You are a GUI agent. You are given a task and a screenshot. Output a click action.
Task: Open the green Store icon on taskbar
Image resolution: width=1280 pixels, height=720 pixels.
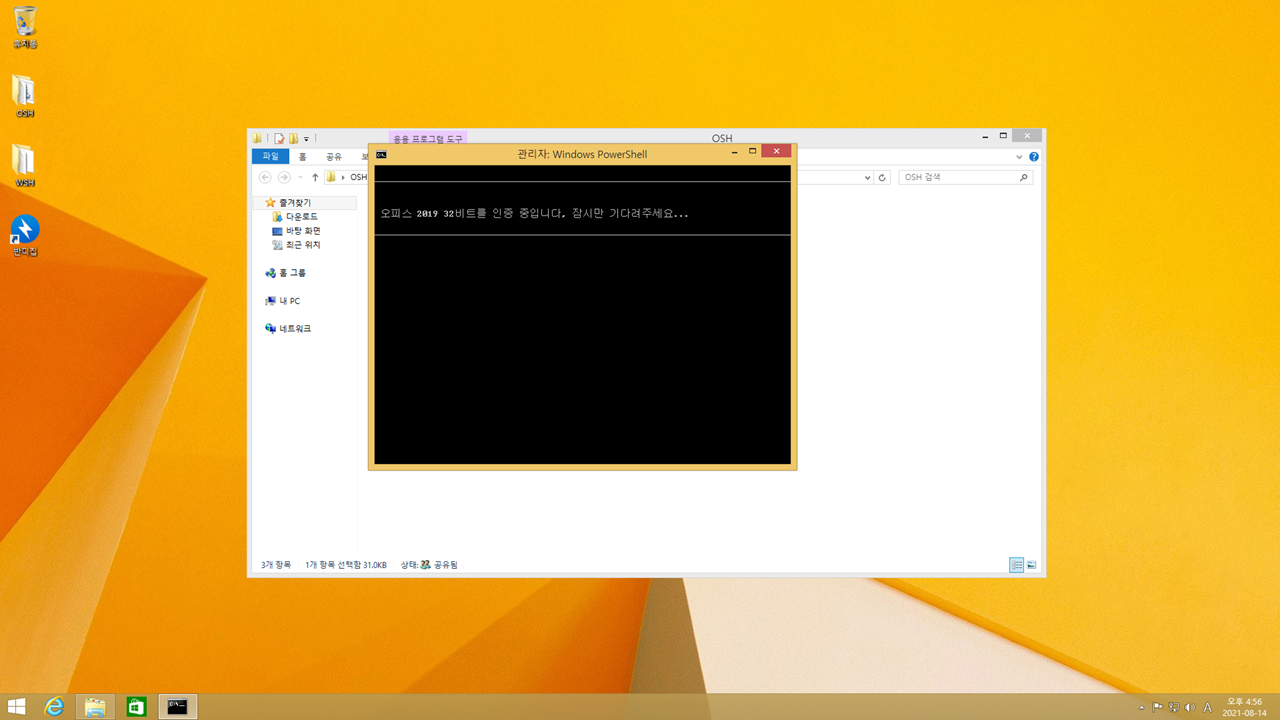136,707
